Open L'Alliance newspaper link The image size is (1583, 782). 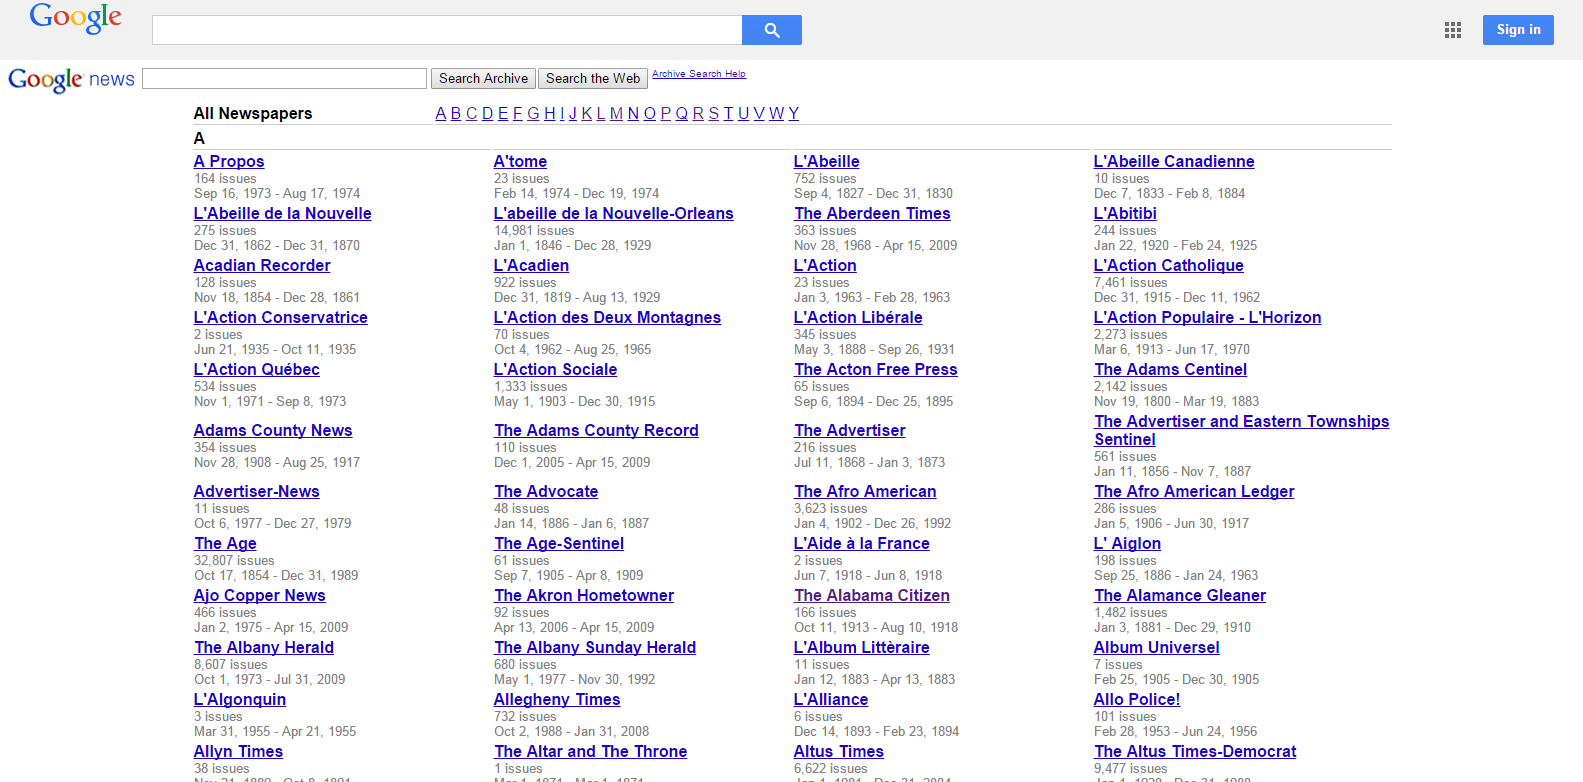pos(831,699)
